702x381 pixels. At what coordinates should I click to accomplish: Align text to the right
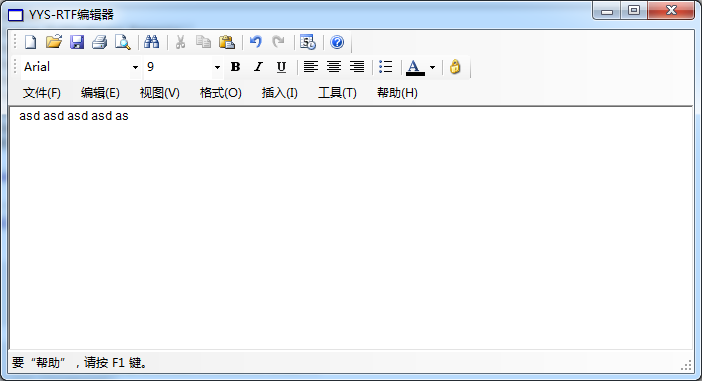[x=357, y=67]
